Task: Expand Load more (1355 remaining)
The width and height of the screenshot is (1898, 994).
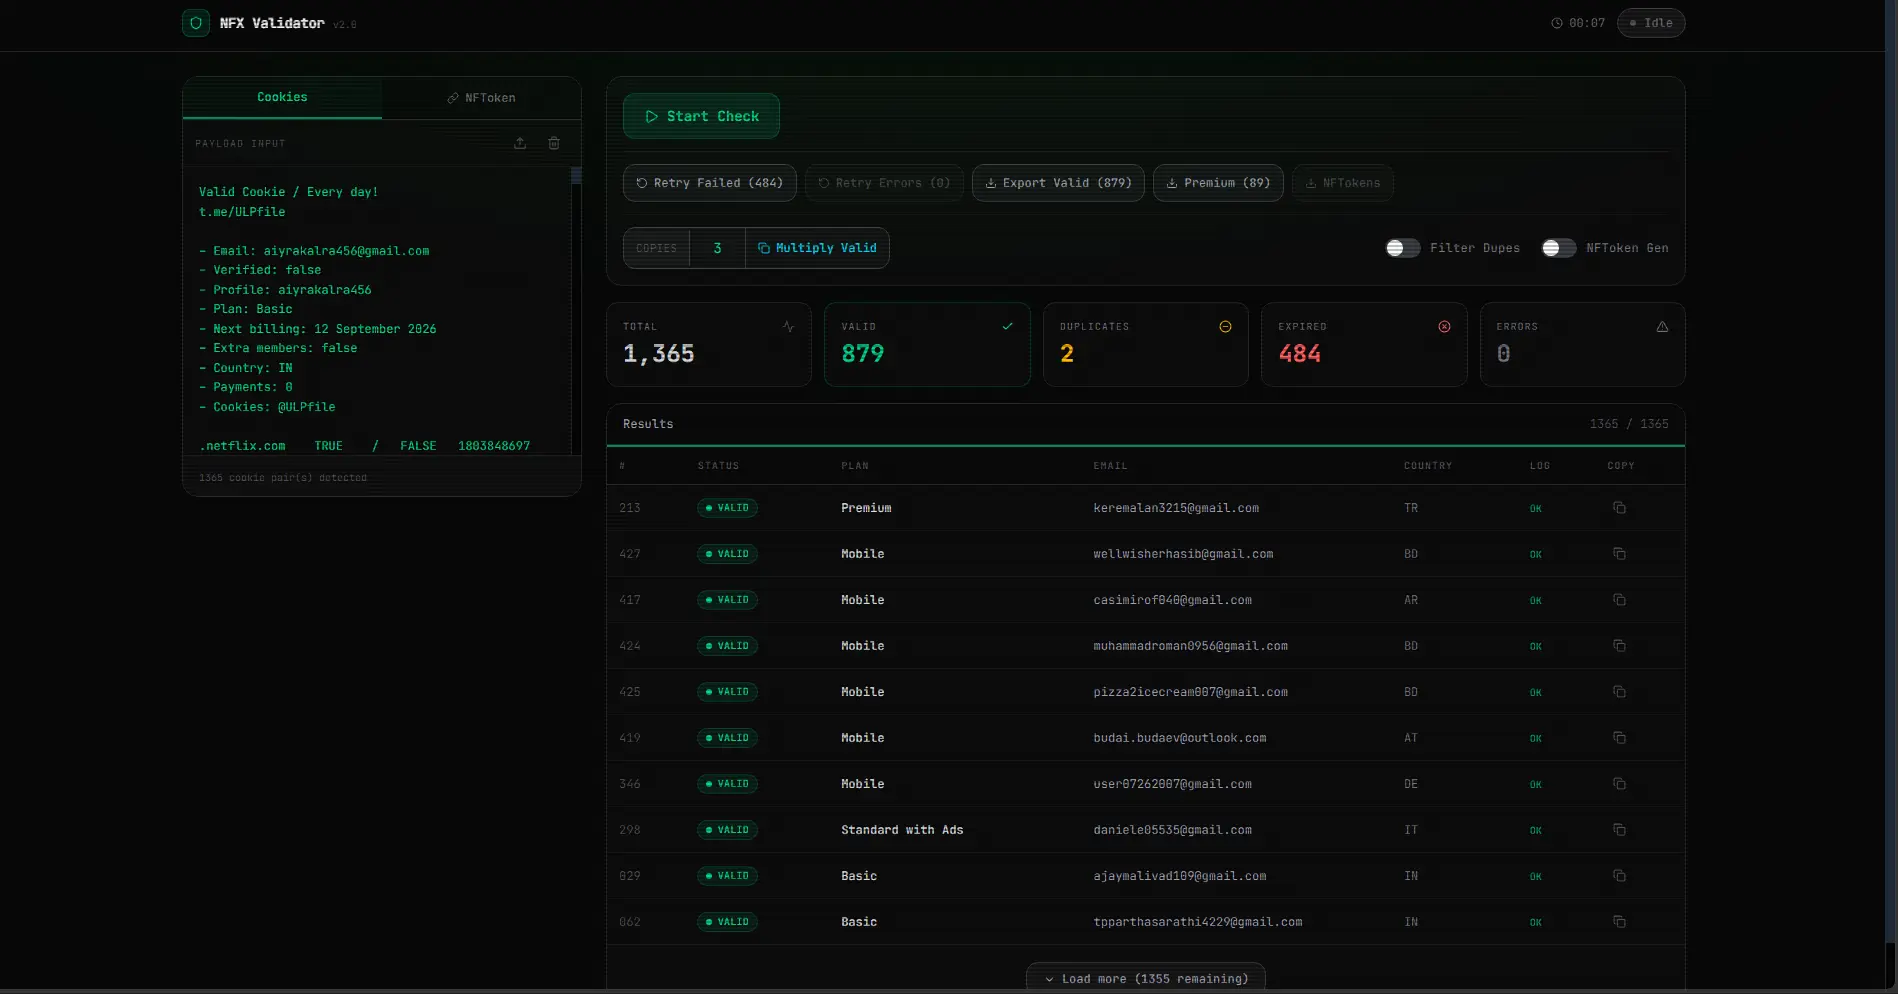Action: coord(1146,978)
